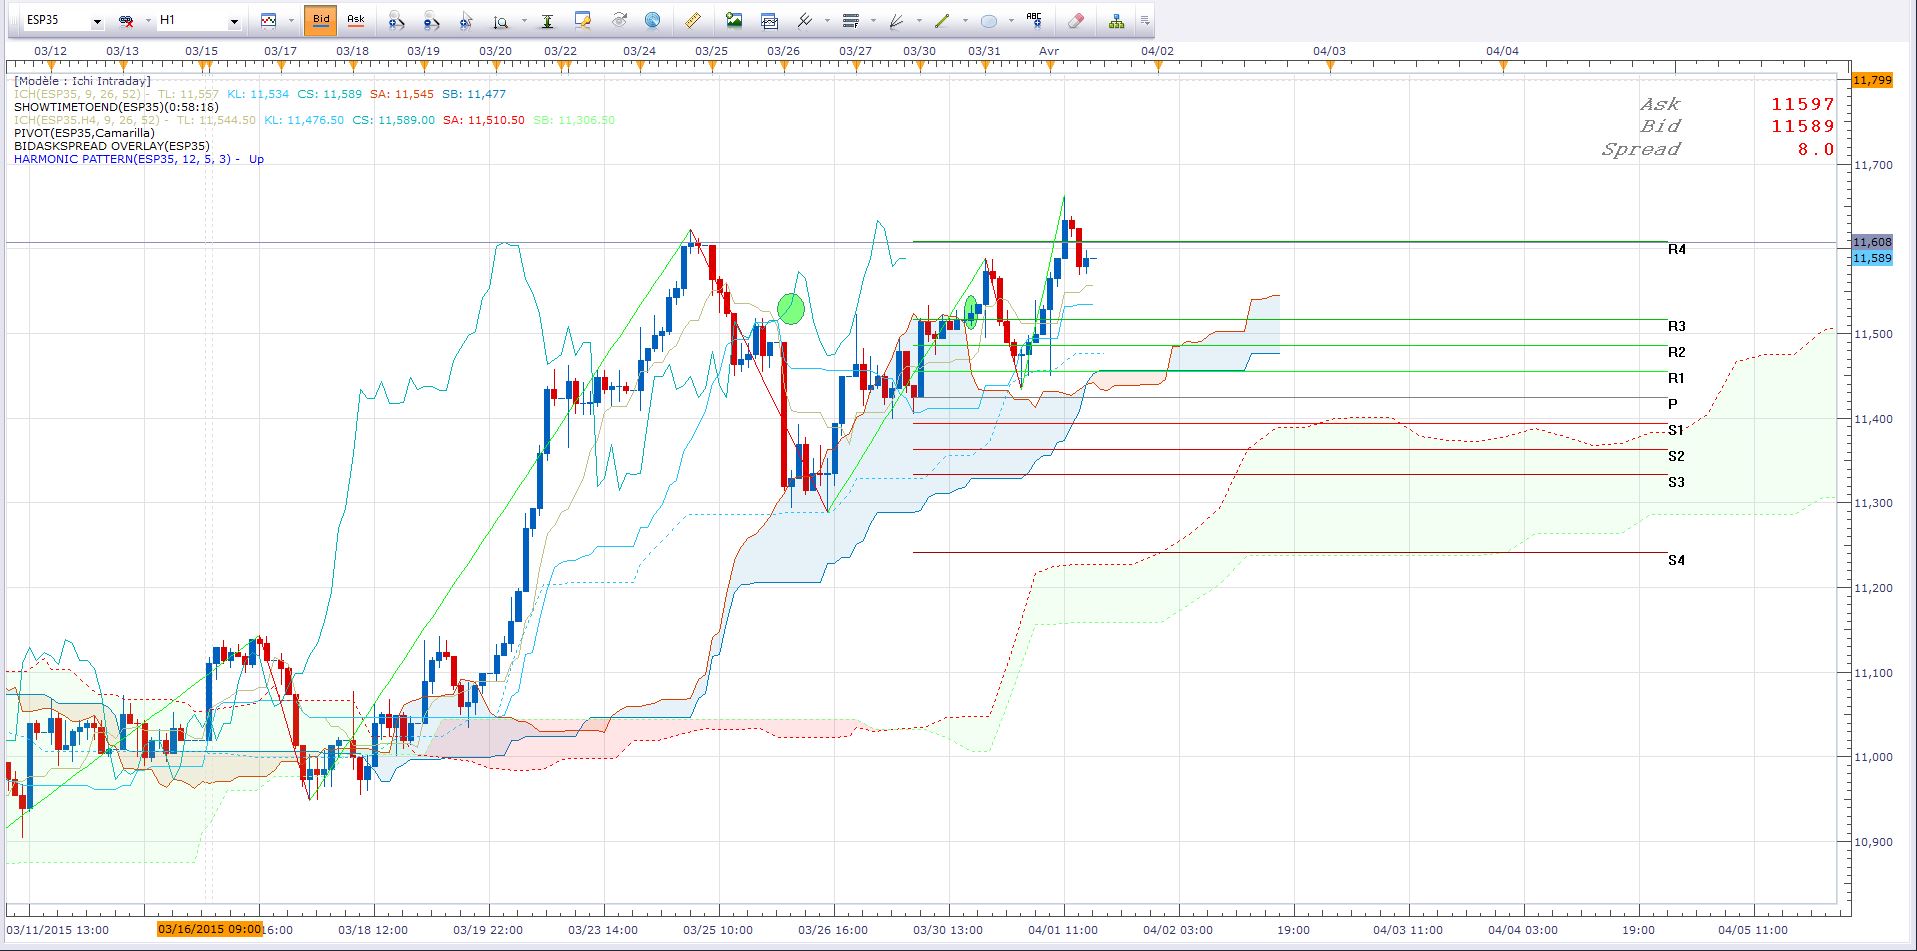Open the chart template windows icon
Screen dimensions: 1917x951
click(x=769, y=20)
